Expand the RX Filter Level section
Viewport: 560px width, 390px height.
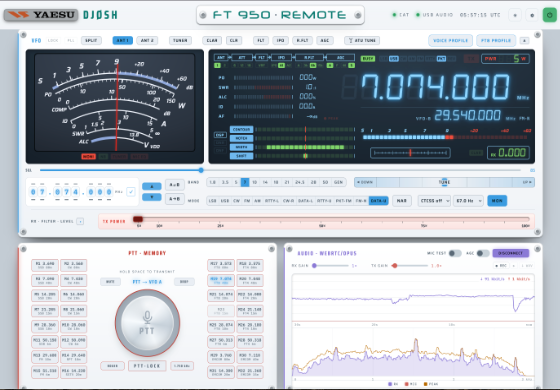(80, 221)
